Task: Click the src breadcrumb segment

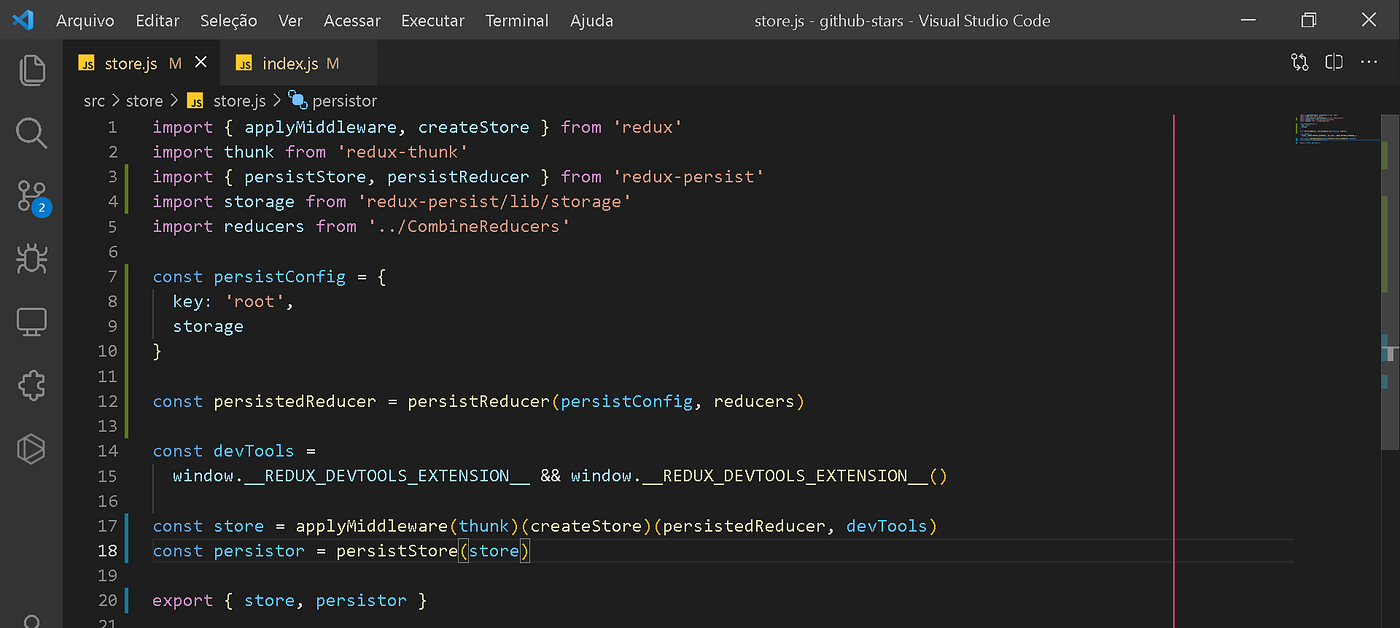Action: tap(94, 100)
